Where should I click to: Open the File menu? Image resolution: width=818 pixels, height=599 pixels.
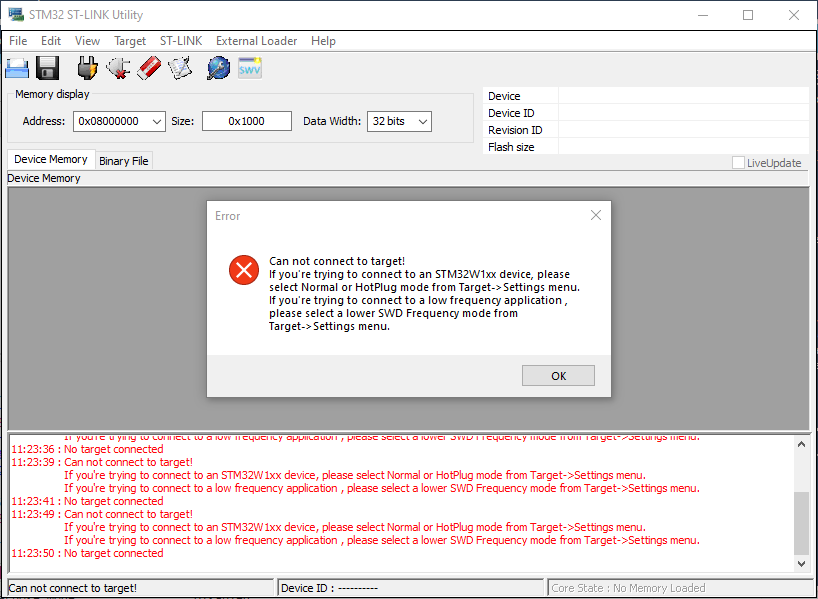(x=18, y=41)
